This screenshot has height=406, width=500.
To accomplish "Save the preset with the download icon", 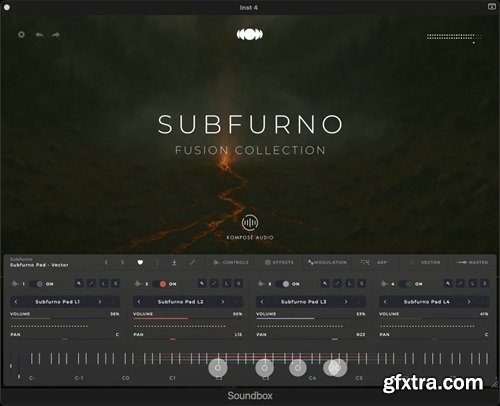I will pyautogui.click(x=174, y=263).
